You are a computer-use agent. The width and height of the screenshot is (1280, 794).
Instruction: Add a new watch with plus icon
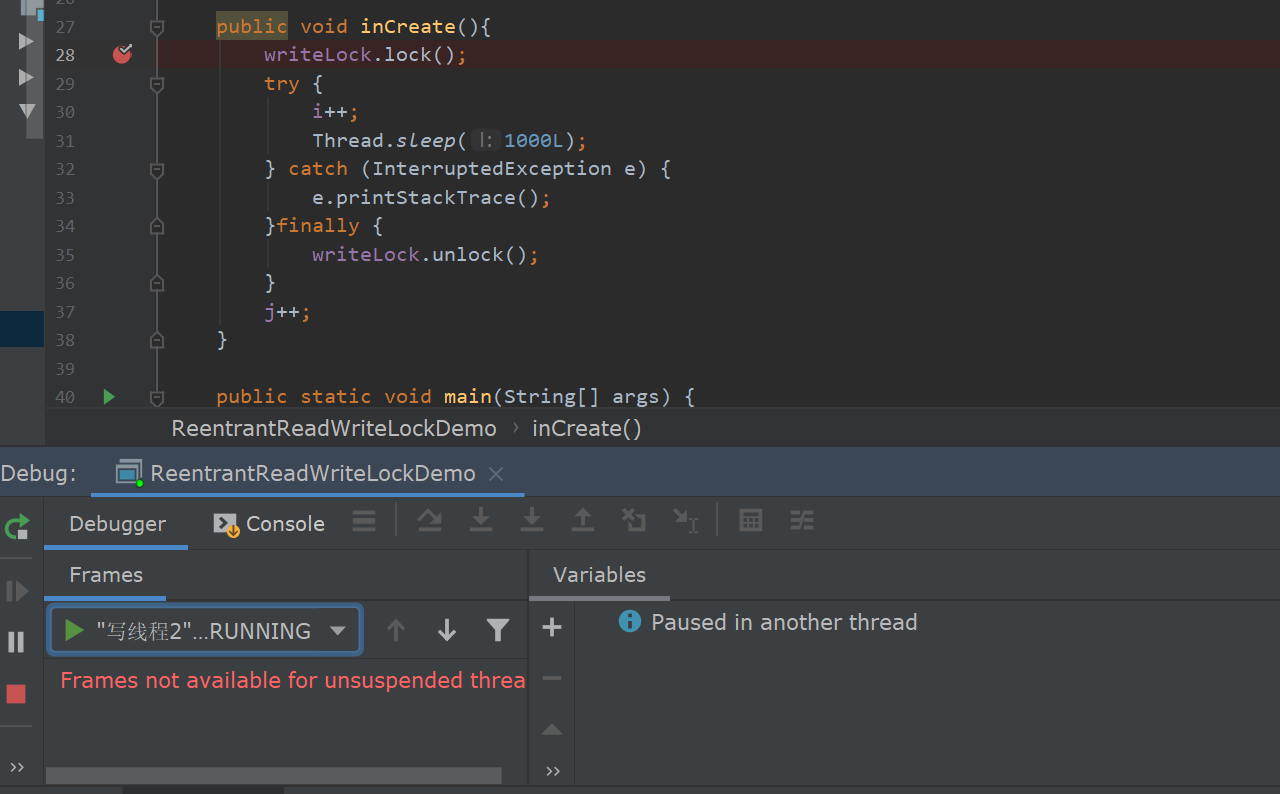pyautogui.click(x=552, y=628)
